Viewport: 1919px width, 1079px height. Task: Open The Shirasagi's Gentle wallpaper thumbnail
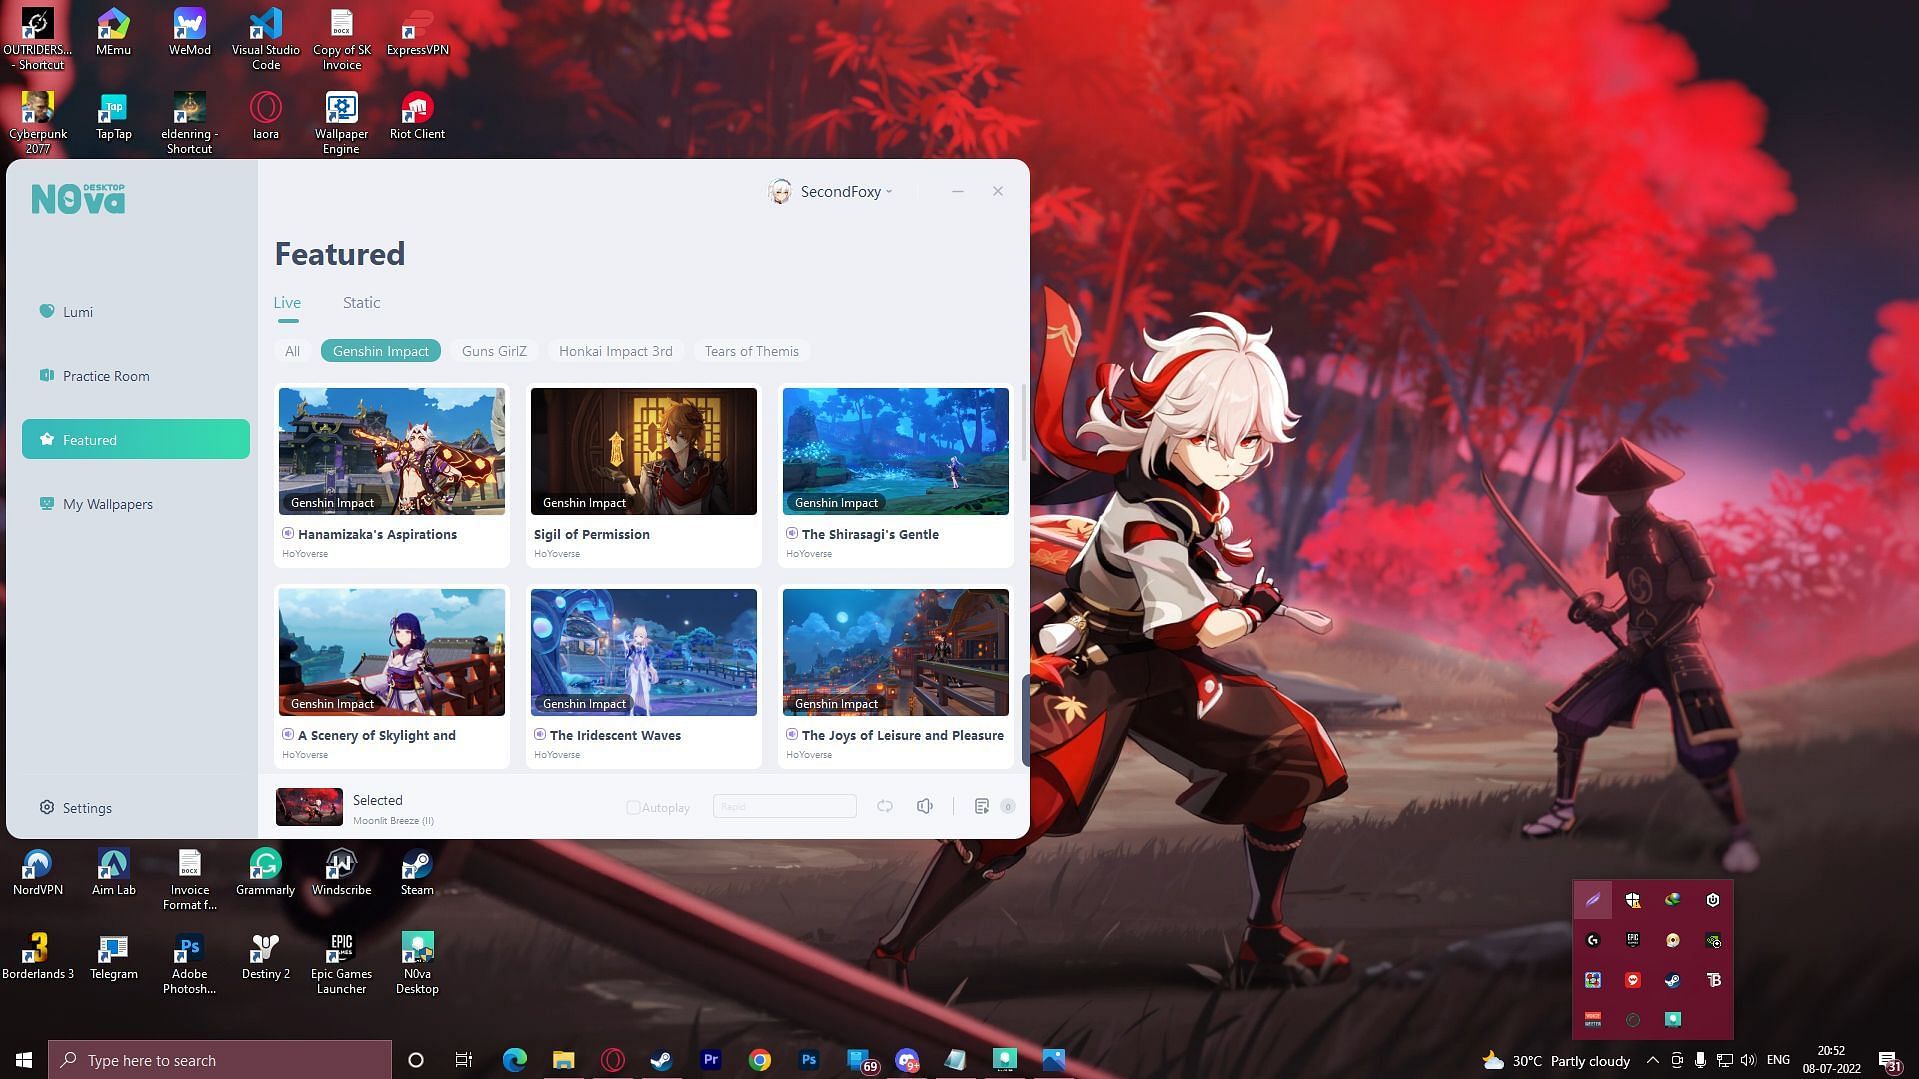[896, 451]
